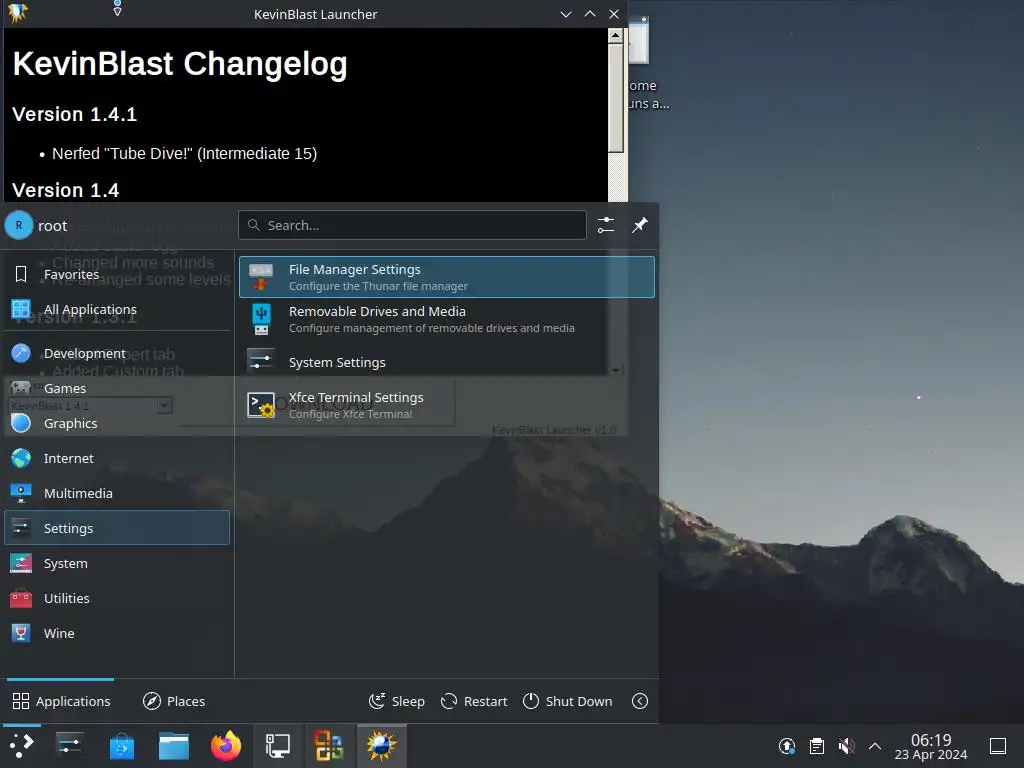Click the Restart button
The width and height of the screenshot is (1024, 768).
pos(474,701)
